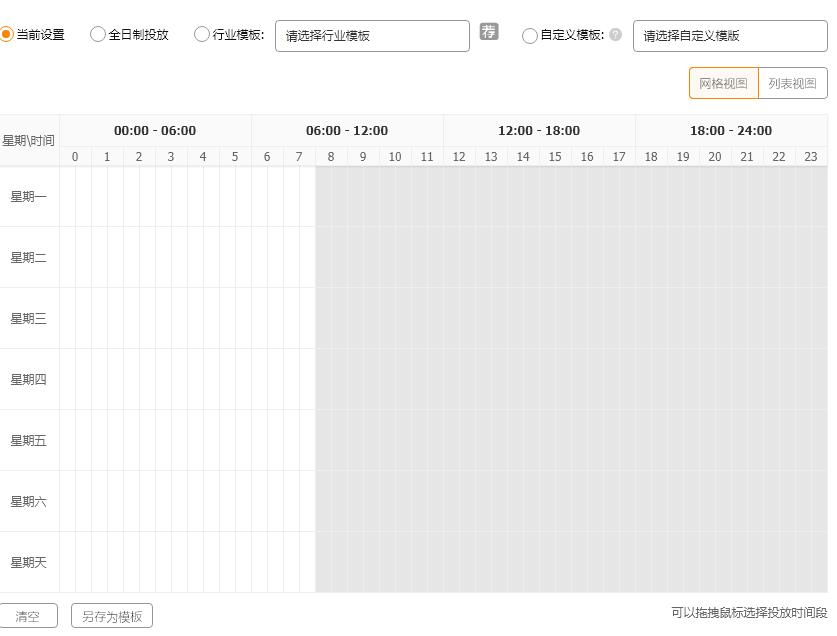Viewport: 837px width, 636px height.
Task: Select the 网格视图 view tab
Action: tap(723, 82)
